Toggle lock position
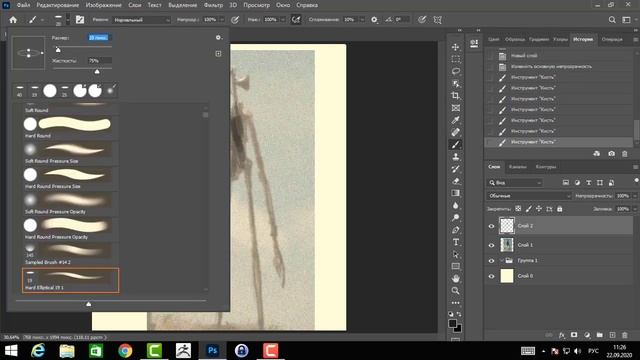 [x=539, y=209]
